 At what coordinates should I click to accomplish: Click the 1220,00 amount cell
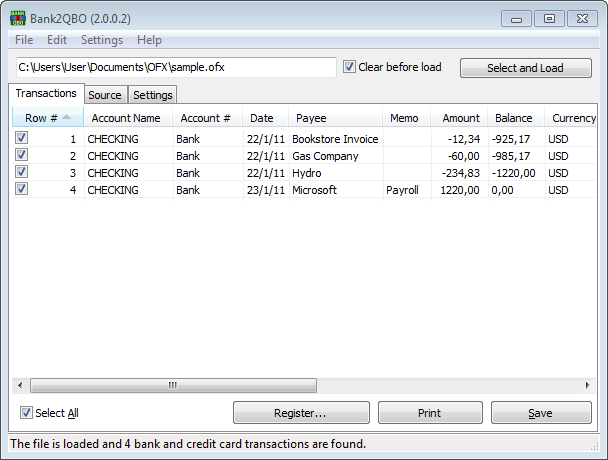point(460,190)
